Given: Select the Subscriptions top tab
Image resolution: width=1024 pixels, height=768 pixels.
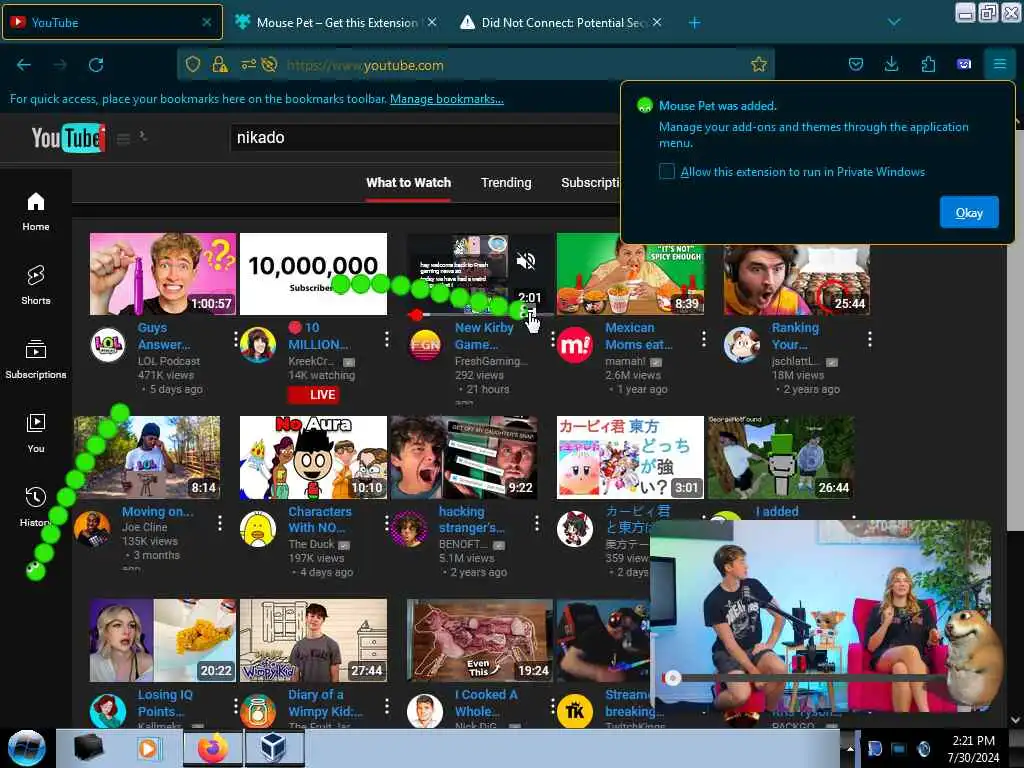Looking at the screenshot, I should point(590,183).
